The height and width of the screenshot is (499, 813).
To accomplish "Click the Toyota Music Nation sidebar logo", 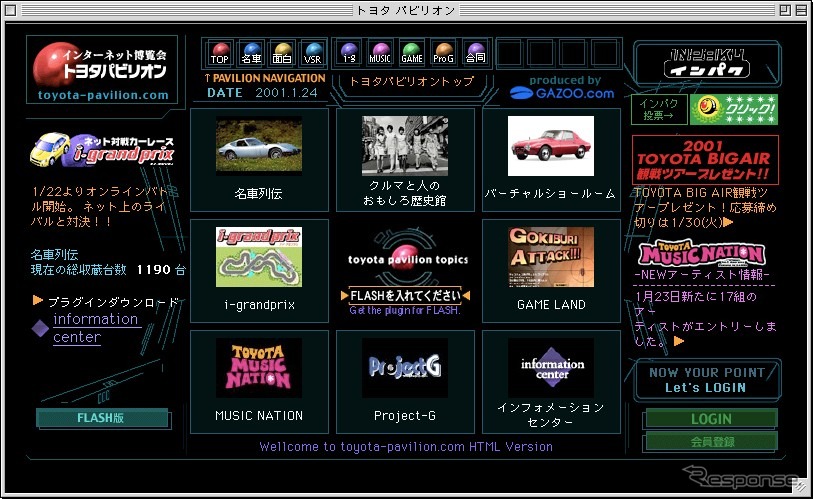I will [703, 253].
